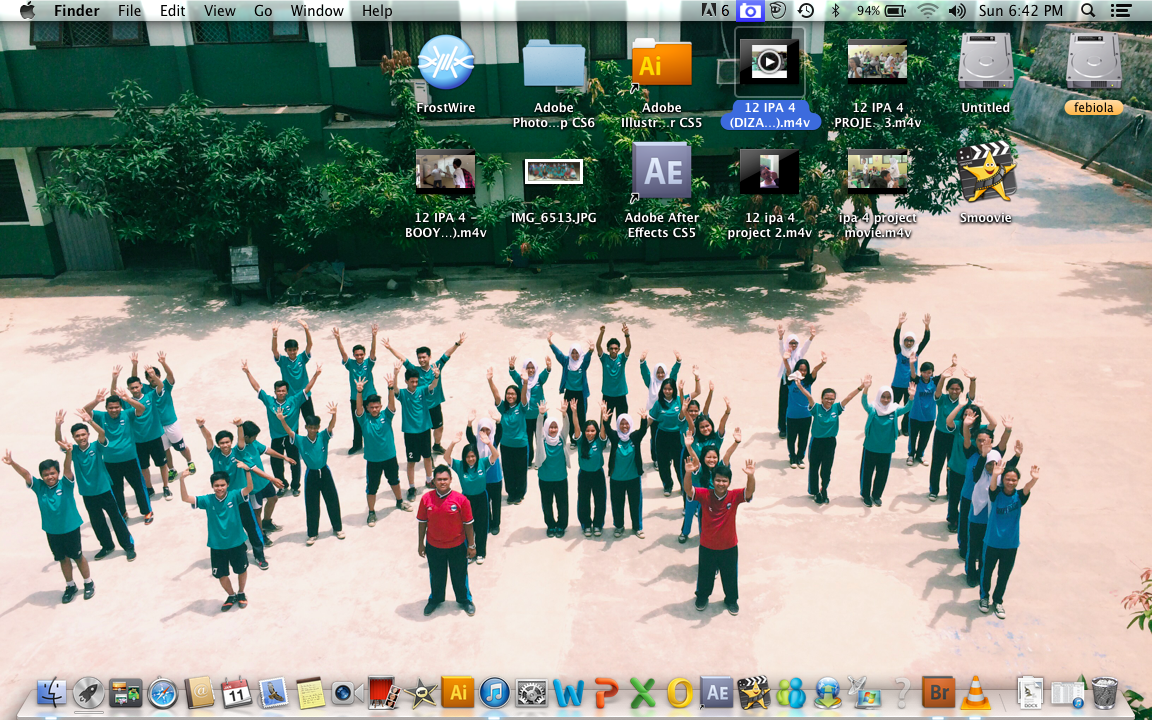Open the Trash in the Dock
Image resolution: width=1152 pixels, height=720 pixels.
pos(1105,693)
